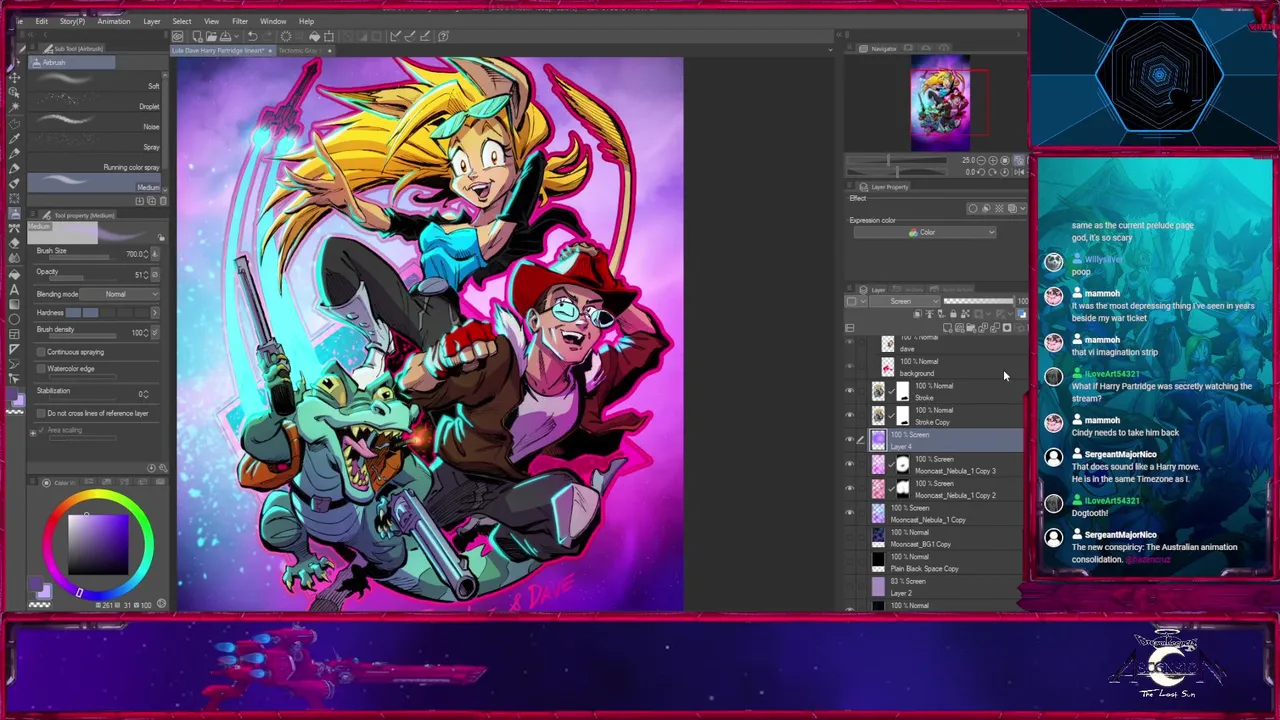Delete sub tool with trash icon
Screen dimensions: 1280x720
point(164,200)
